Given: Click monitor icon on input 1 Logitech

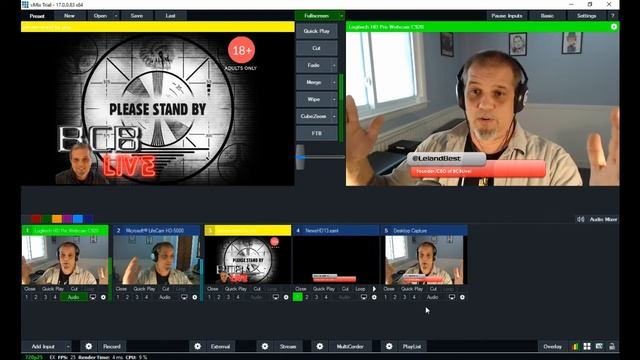Looking at the screenshot, I should tap(93, 297).
